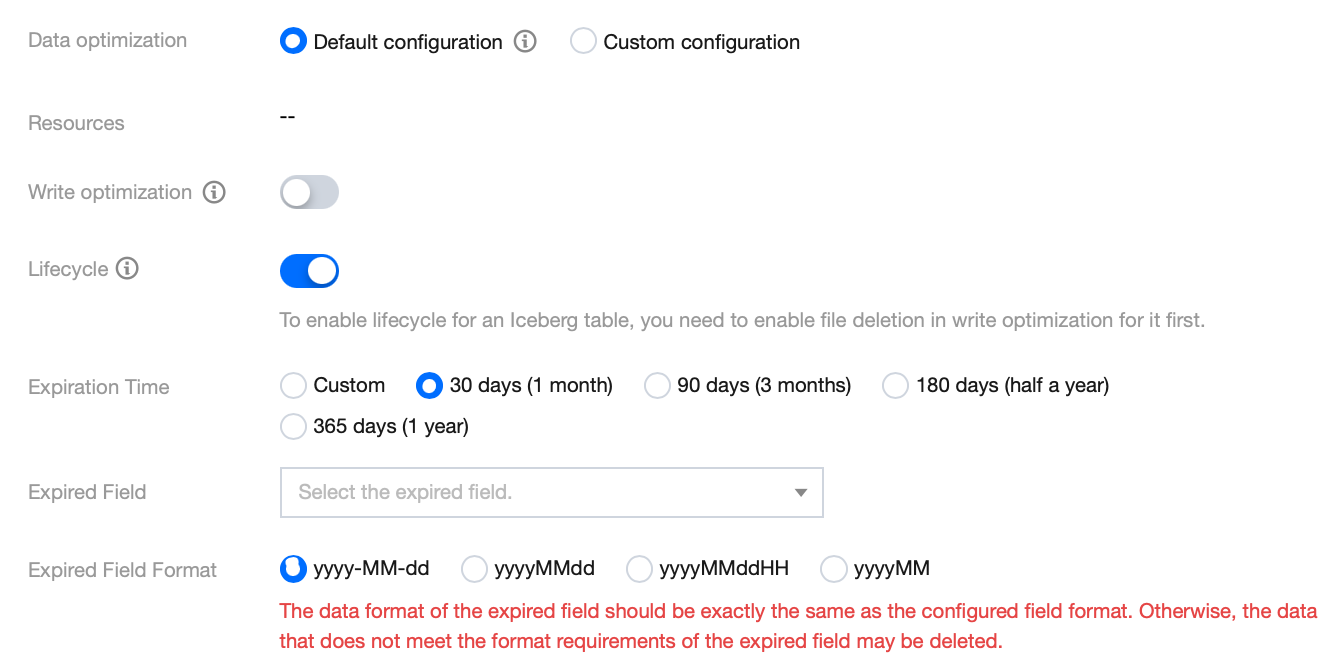Select Default configuration radio button
1330x660 pixels.
293,42
